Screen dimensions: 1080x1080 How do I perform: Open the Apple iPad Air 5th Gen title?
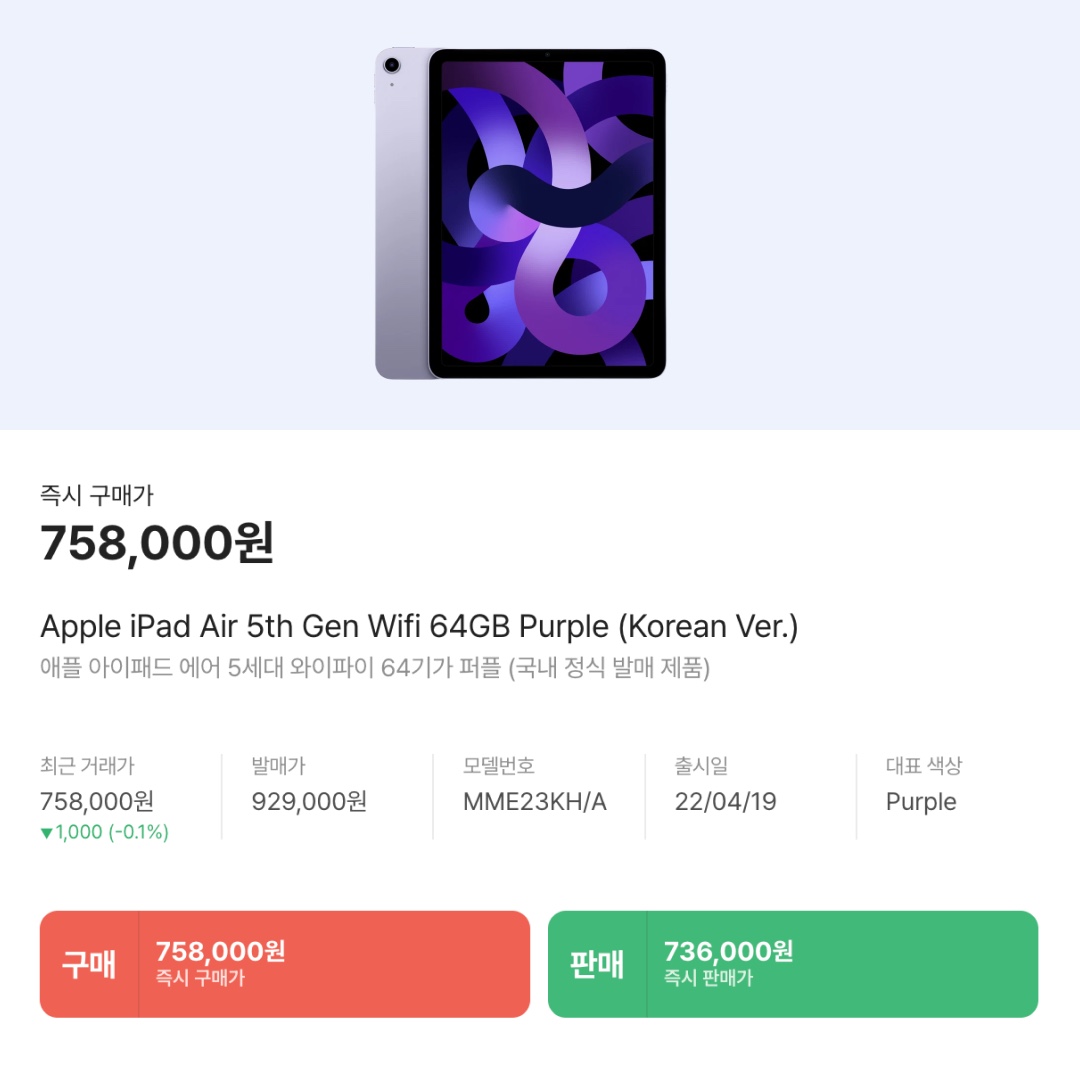(x=419, y=627)
